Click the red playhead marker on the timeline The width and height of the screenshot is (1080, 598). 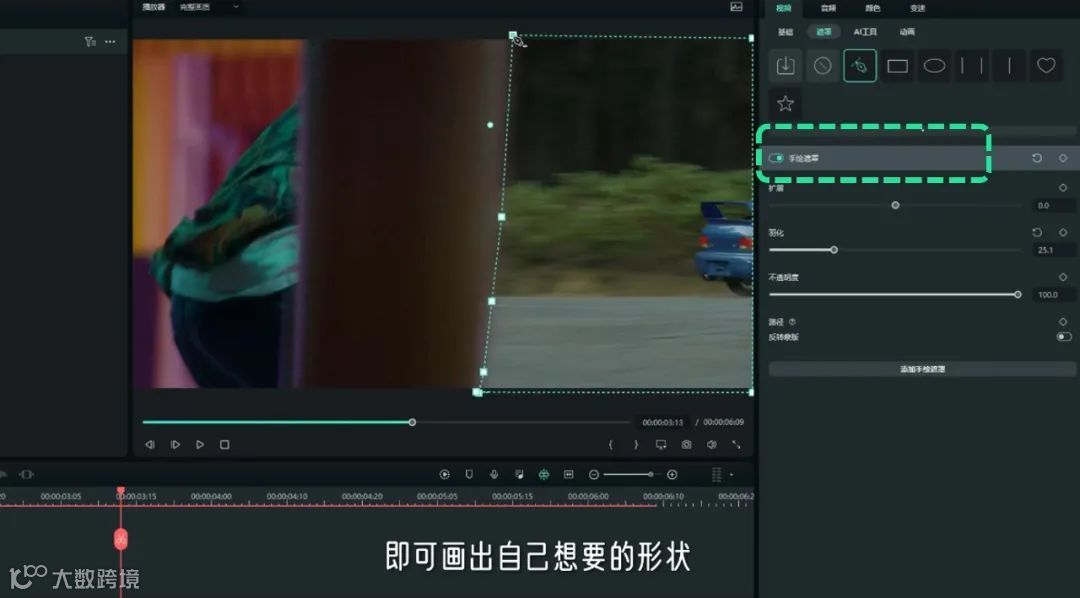pos(121,489)
